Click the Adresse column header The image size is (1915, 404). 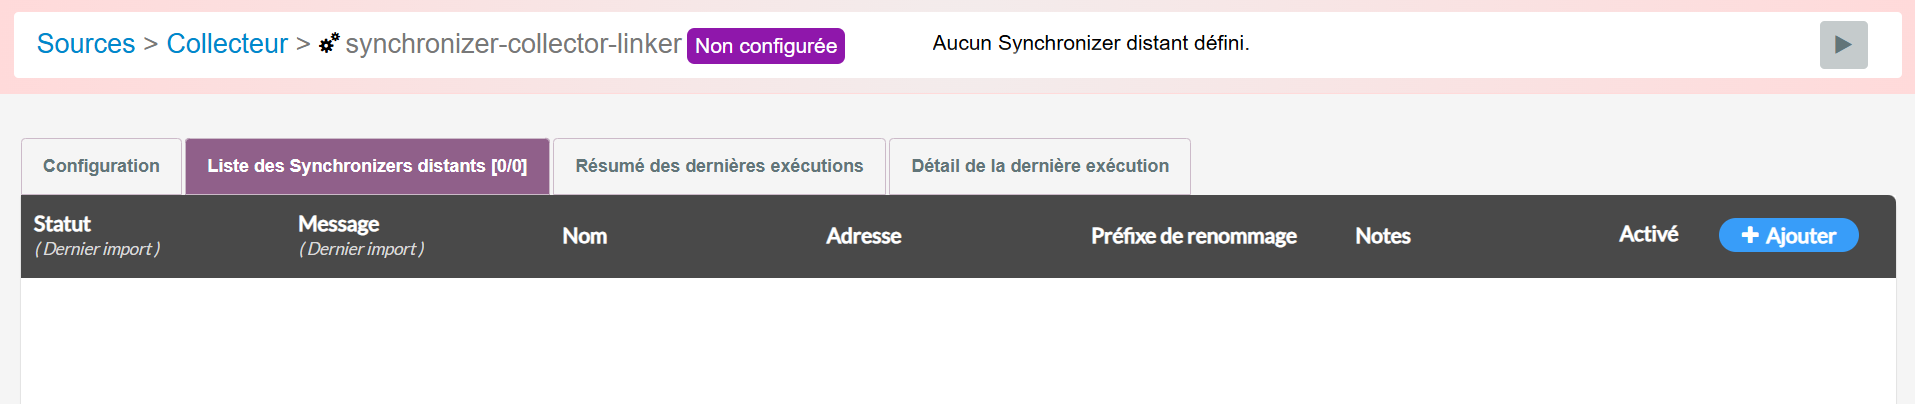[x=864, y=236]
